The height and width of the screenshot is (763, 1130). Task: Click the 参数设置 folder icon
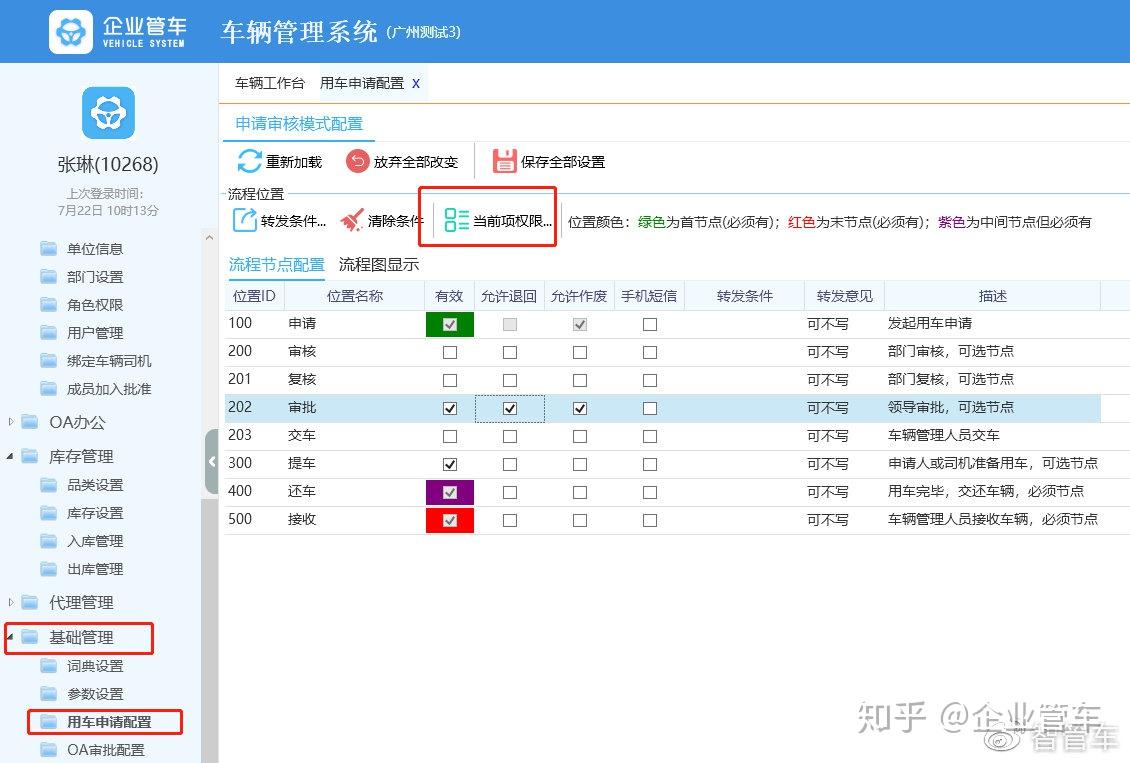pyautogui.click(x=49, y=694)
